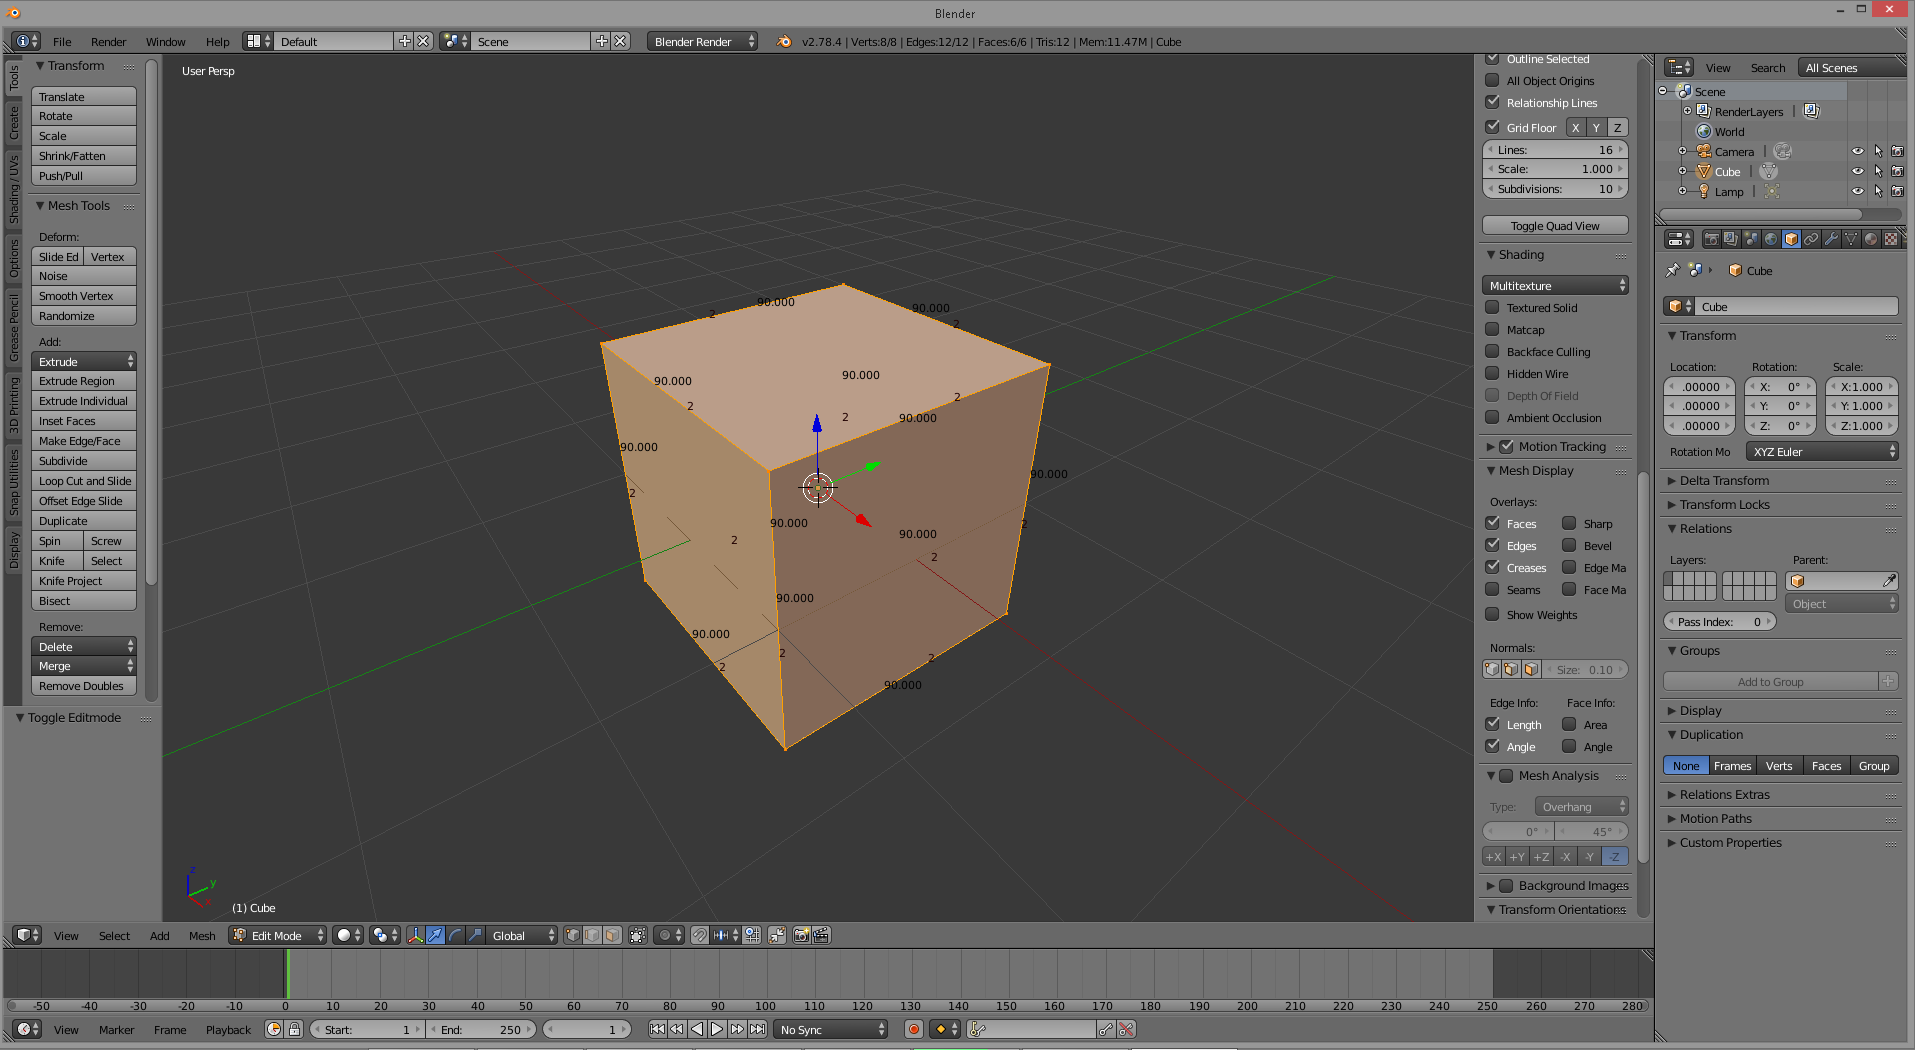Screen dimensions: 1915x1050
Task: Click the Subdivide button
Action: pos(84,461)
